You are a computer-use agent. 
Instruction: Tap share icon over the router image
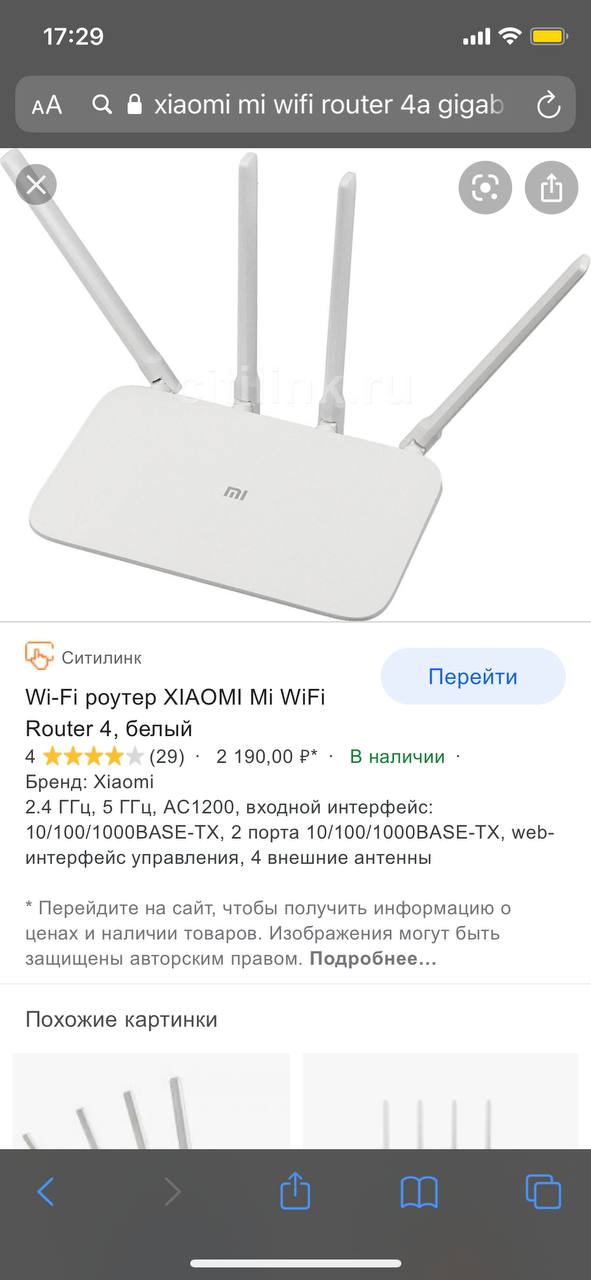(x=552, y=187)
